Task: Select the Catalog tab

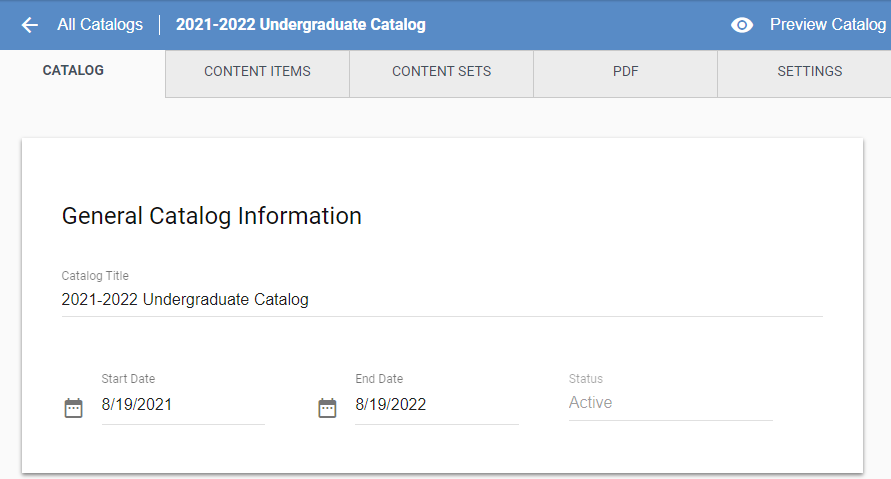Action: [x=73, y=70]
